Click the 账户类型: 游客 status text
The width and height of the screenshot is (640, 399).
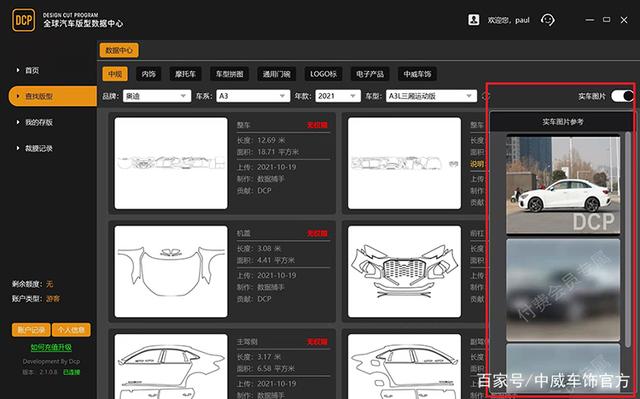(x=36, y=299)
